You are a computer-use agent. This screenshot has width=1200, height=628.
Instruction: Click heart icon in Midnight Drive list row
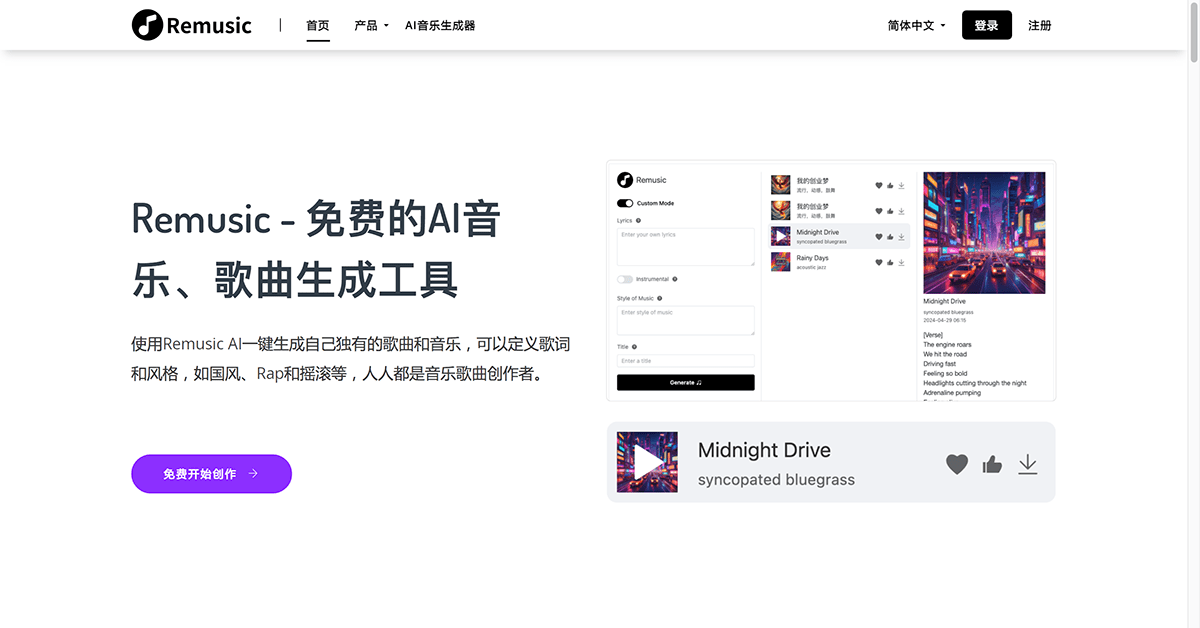(x=879, y=237)
